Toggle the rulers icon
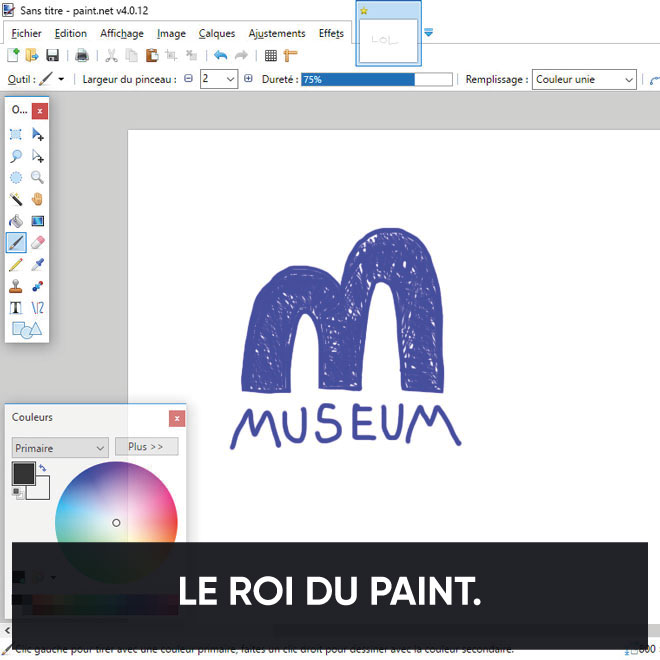 coord(290,55)
